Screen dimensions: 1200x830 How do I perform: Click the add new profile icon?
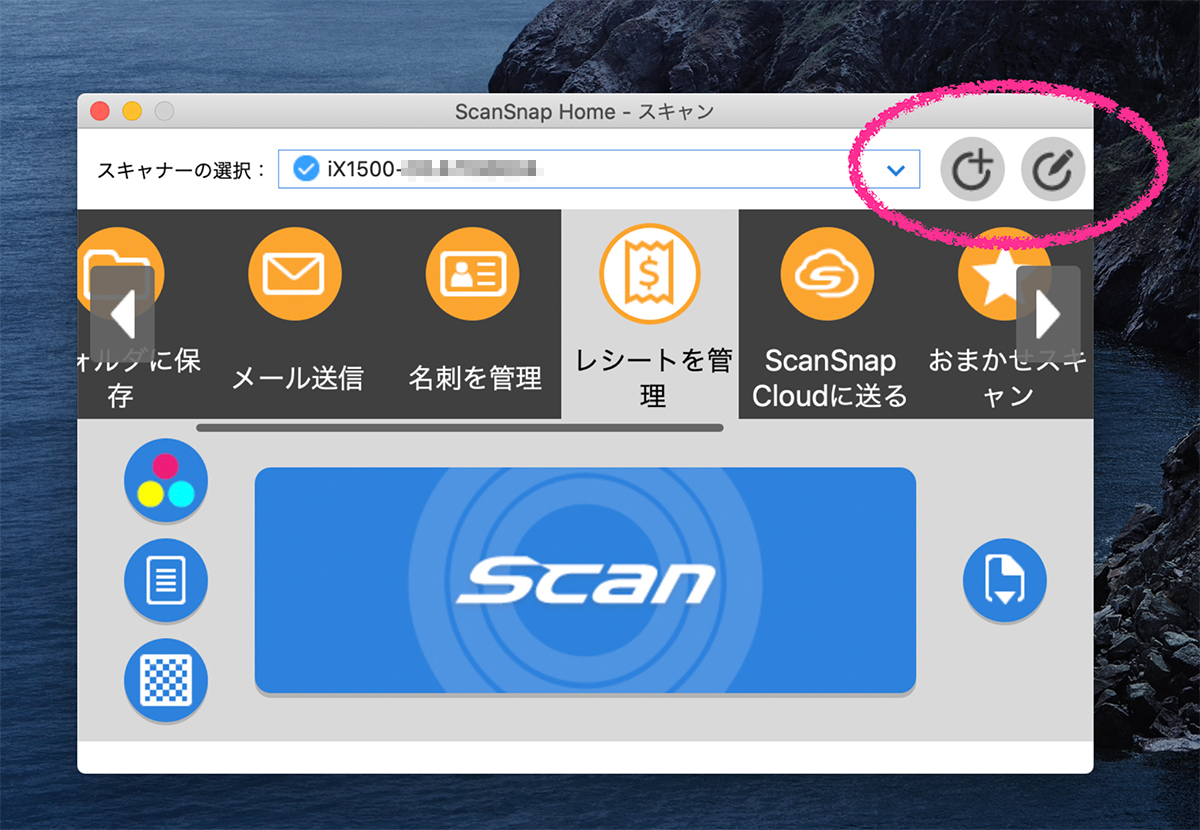(x=973, y=171)
